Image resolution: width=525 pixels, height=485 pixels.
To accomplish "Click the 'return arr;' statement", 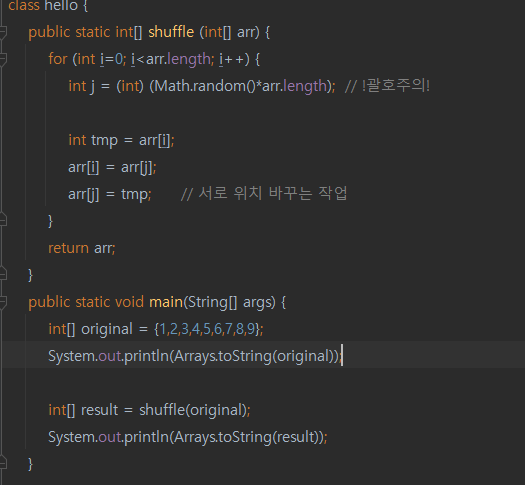I will point(82,248).
